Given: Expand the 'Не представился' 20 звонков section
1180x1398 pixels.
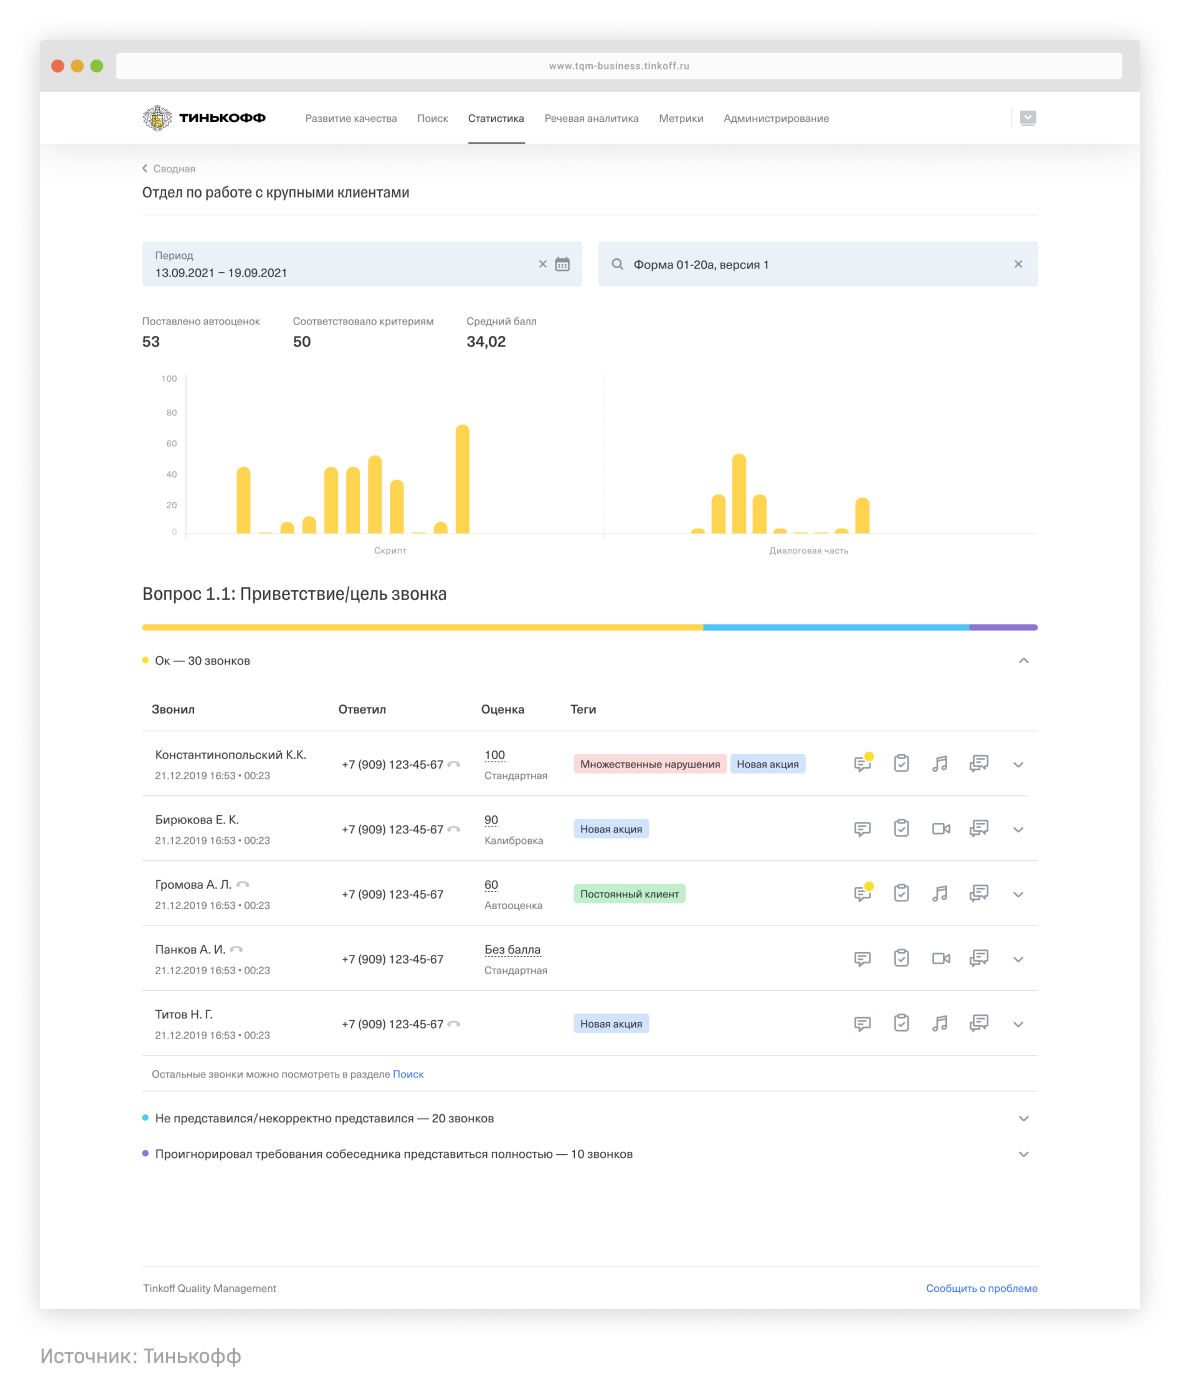Looking at the screenshot, I should [1023, 1119].
